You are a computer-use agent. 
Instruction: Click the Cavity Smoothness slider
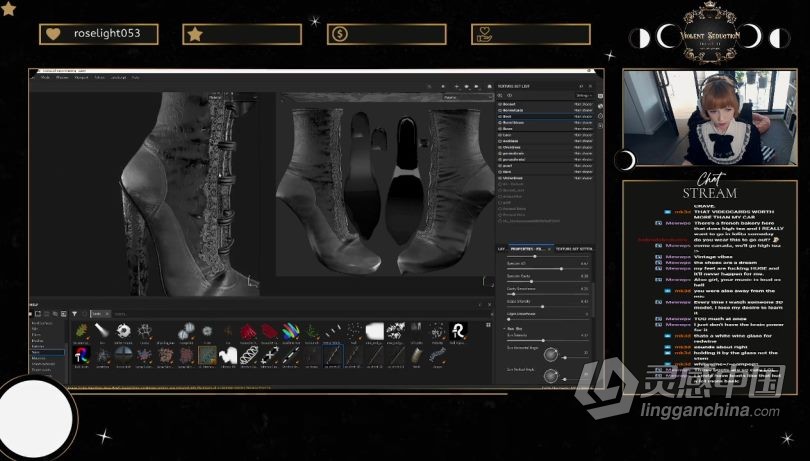[x=548, y=294]
